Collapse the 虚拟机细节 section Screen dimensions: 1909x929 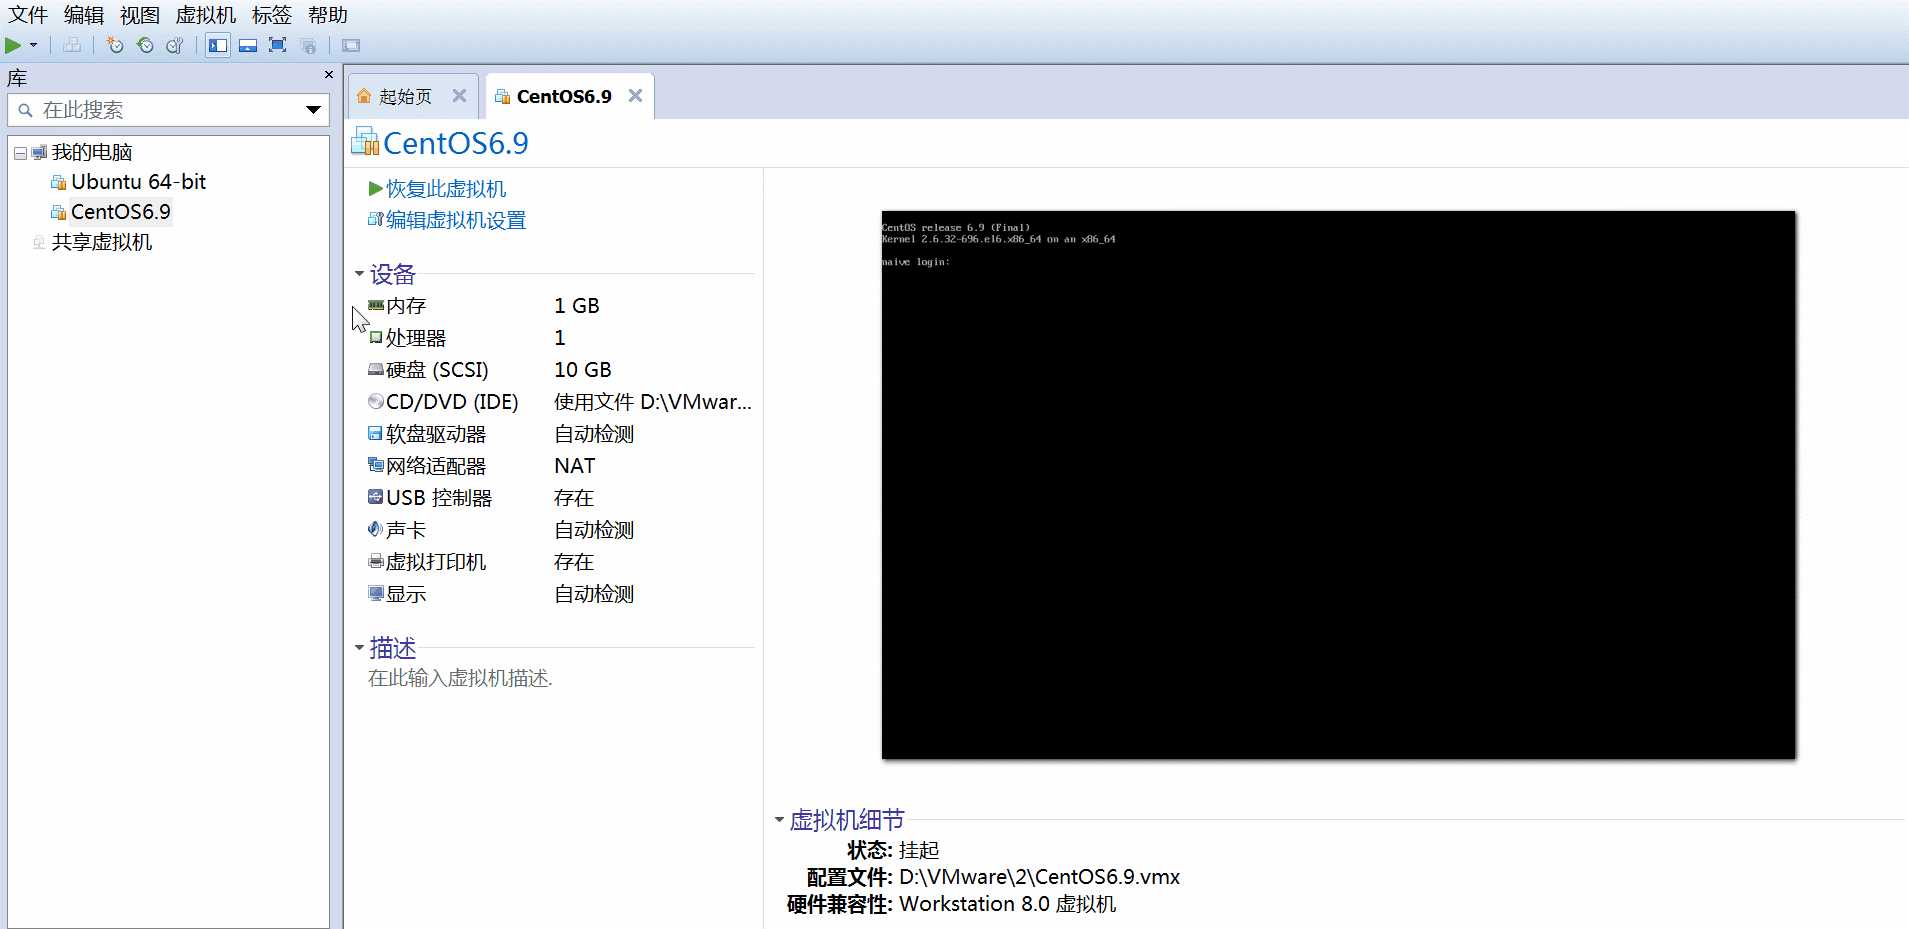779,820
